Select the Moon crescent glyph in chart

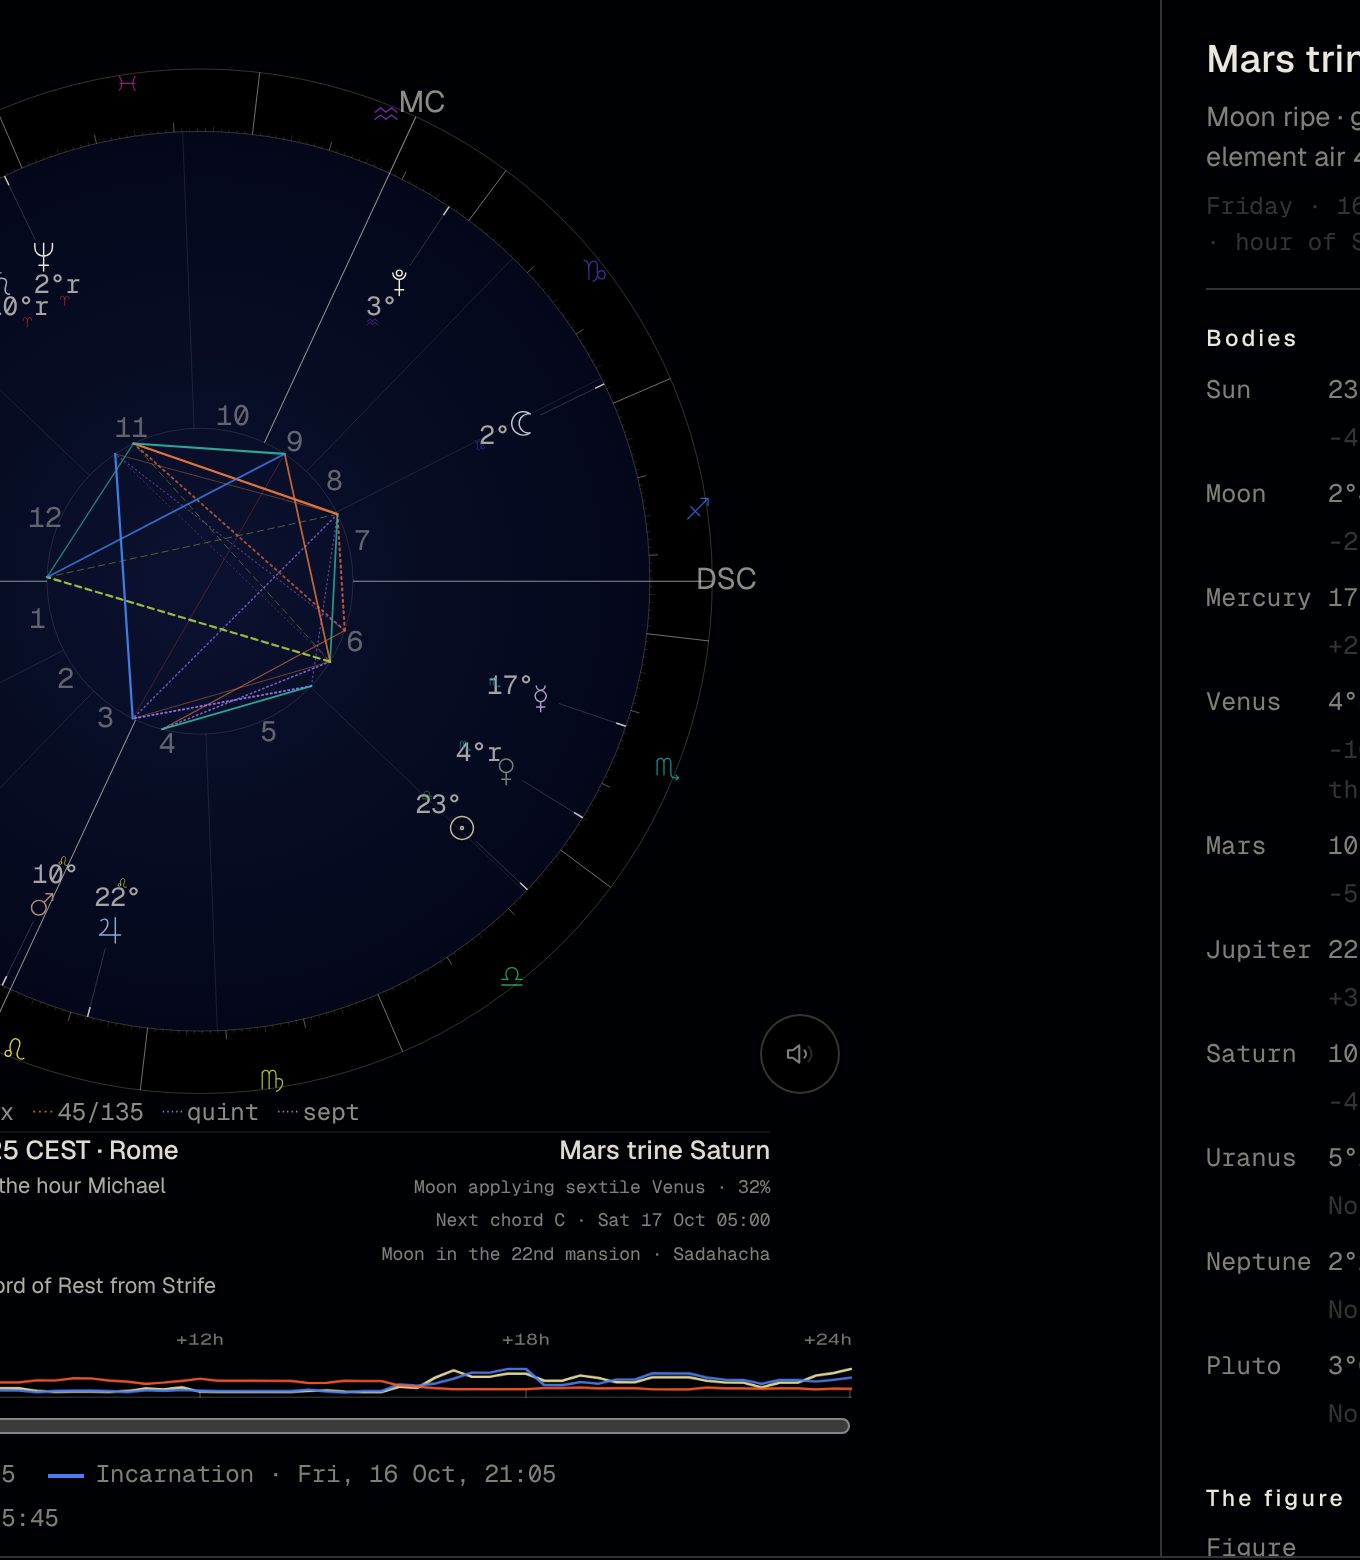coord(521,424)
